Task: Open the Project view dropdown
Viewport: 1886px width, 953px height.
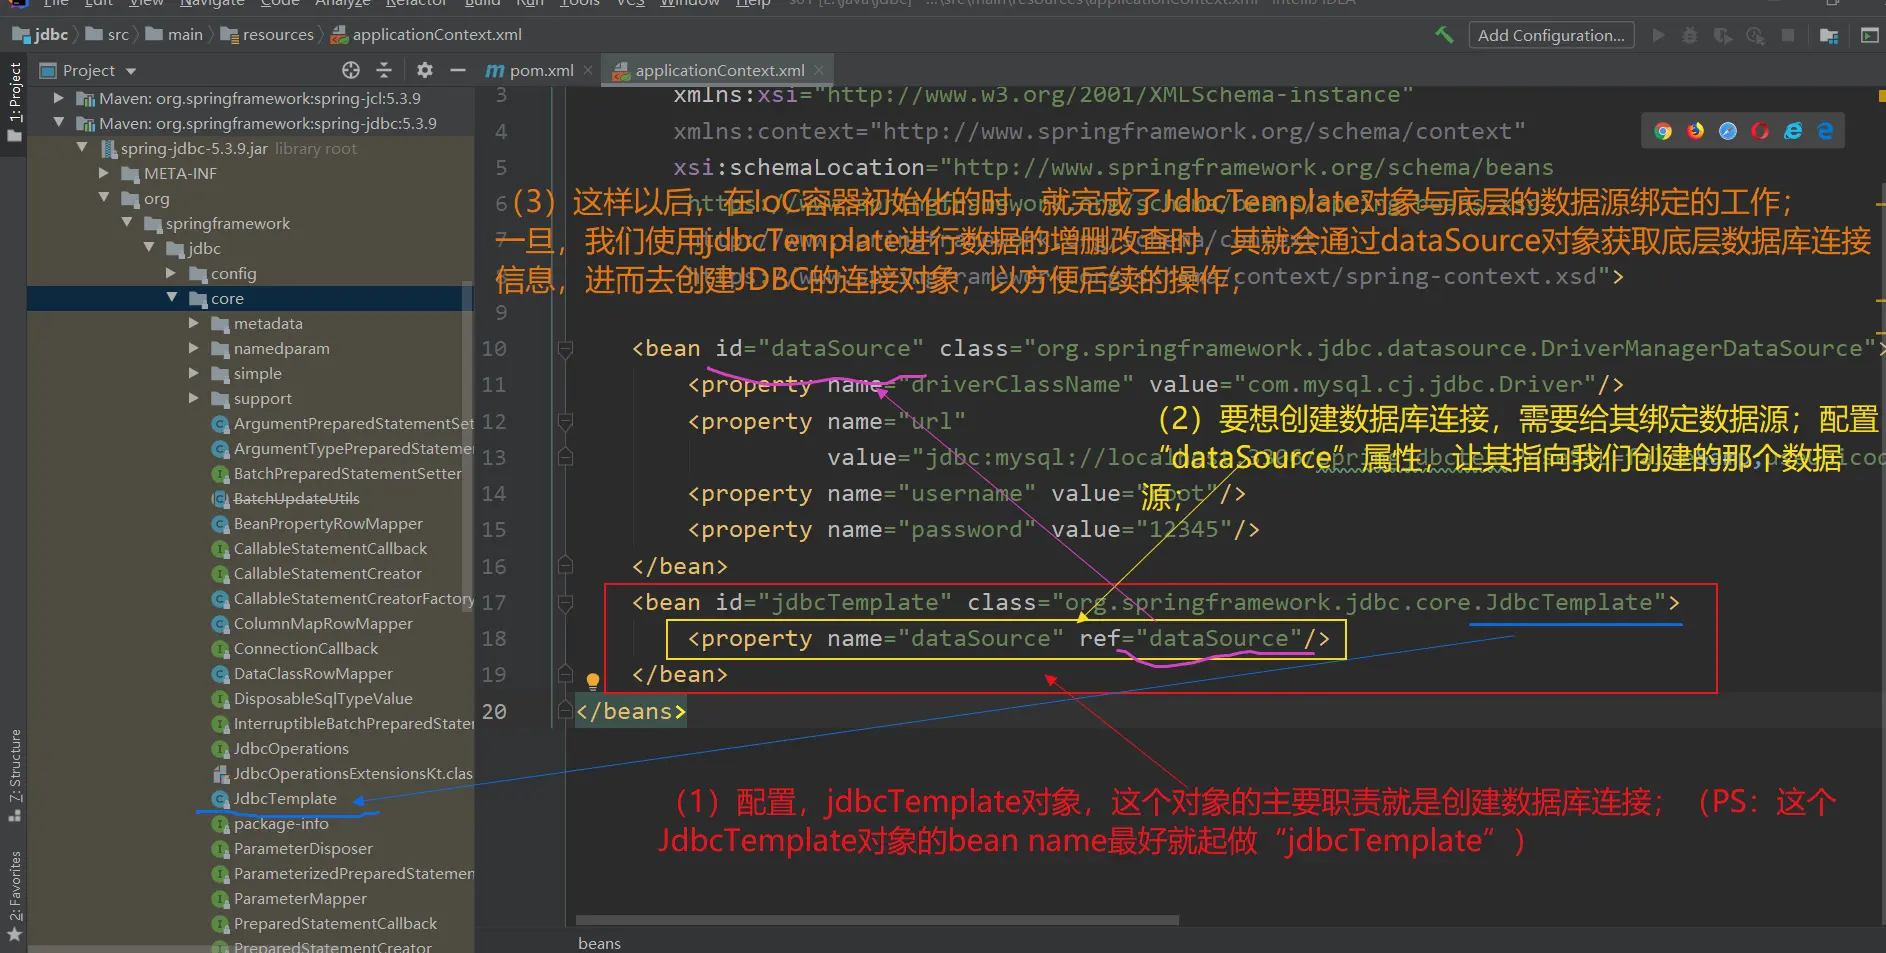Action: pyautogui.click(x=131, y=71)
